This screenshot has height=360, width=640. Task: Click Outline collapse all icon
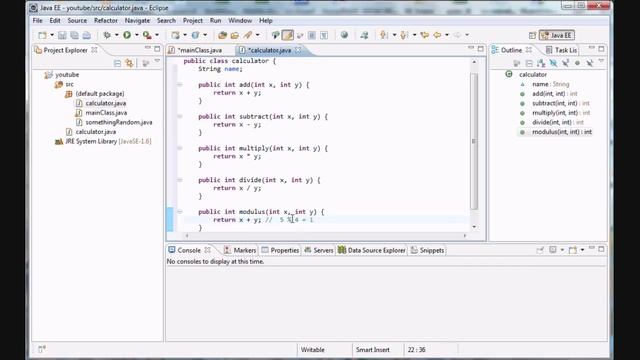coord(529,63)
